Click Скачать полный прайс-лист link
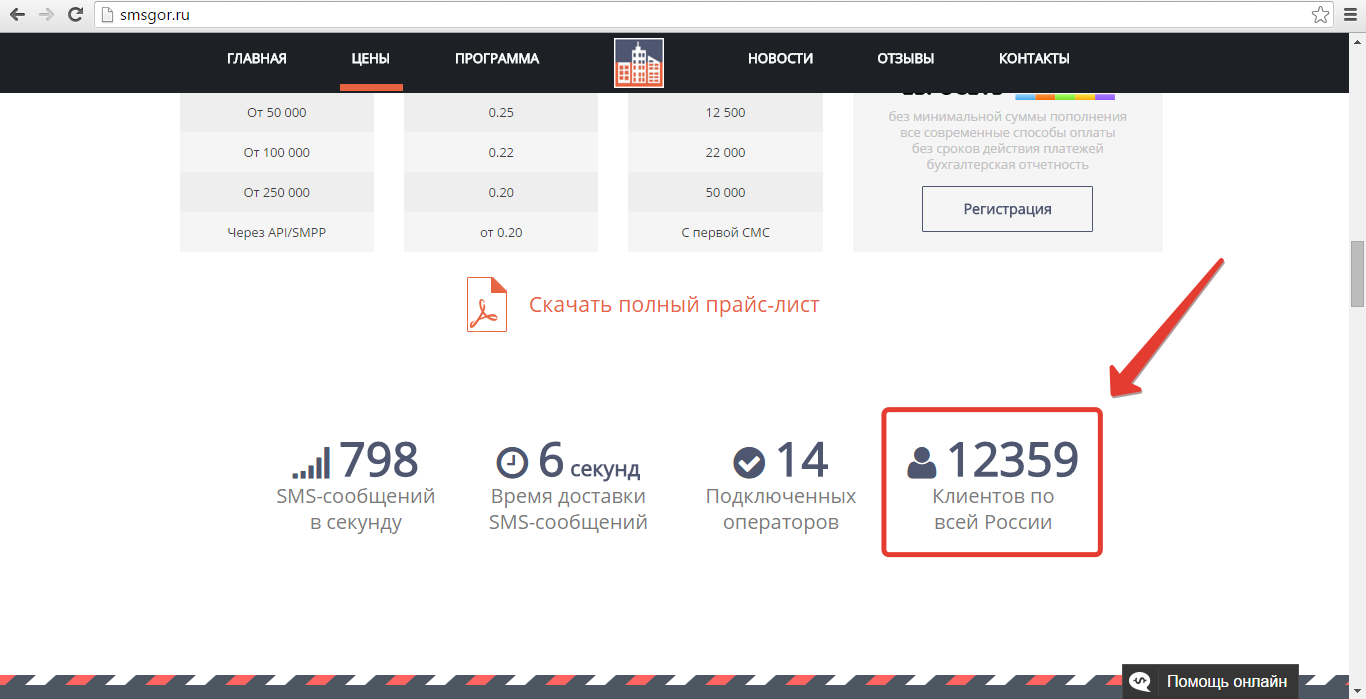1366x699 pixels. [674, 305]
